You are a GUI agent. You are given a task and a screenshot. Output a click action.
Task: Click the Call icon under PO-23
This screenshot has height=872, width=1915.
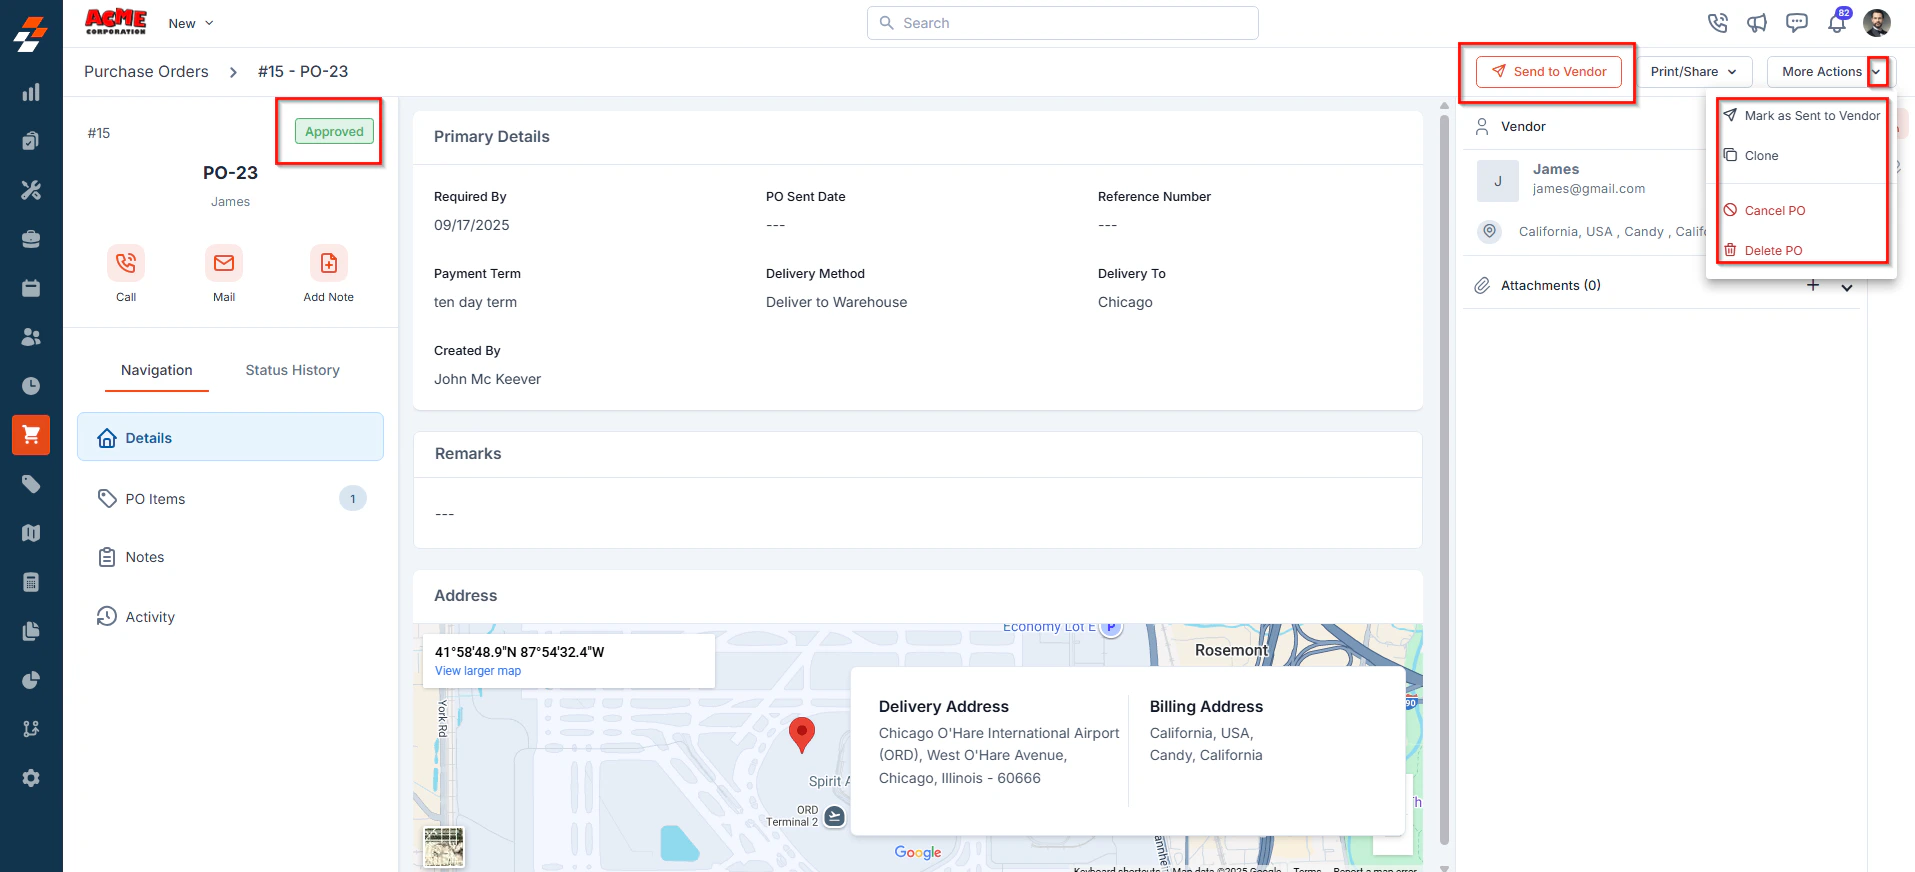[x=126, y=263]
